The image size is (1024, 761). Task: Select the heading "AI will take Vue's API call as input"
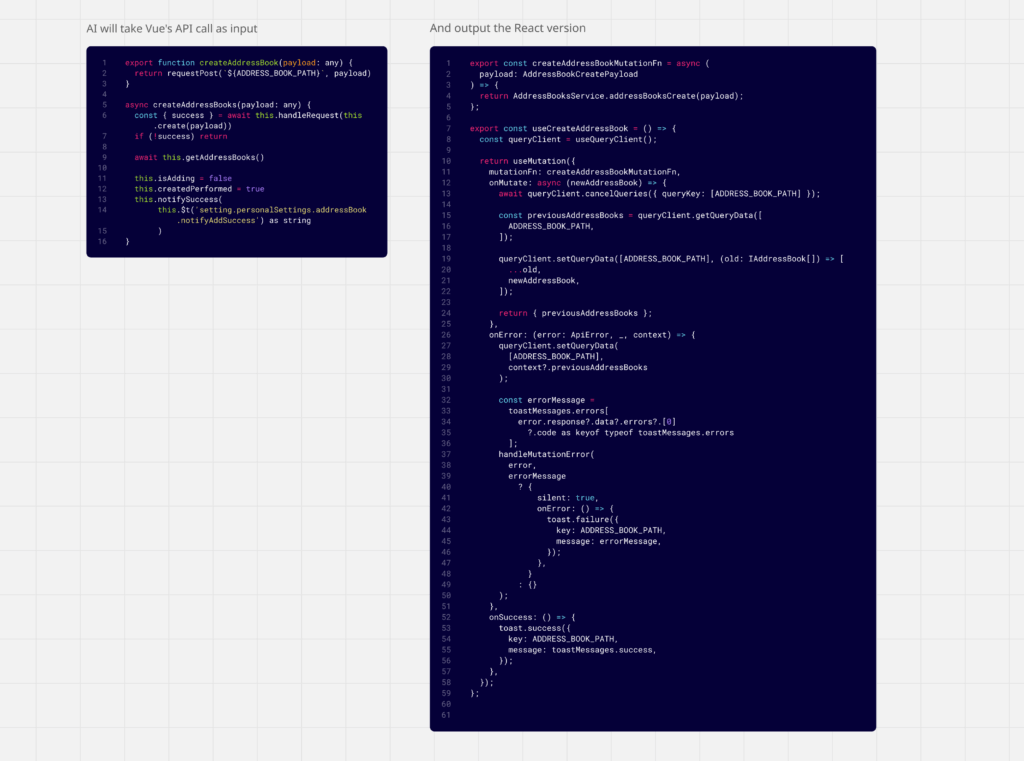172,29
